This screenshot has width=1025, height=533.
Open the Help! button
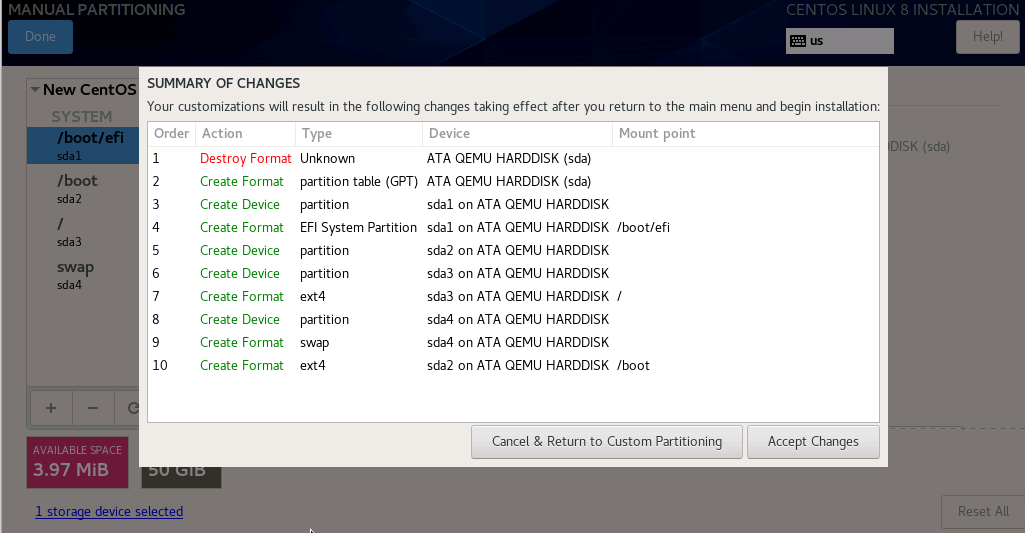coord(987,37)
